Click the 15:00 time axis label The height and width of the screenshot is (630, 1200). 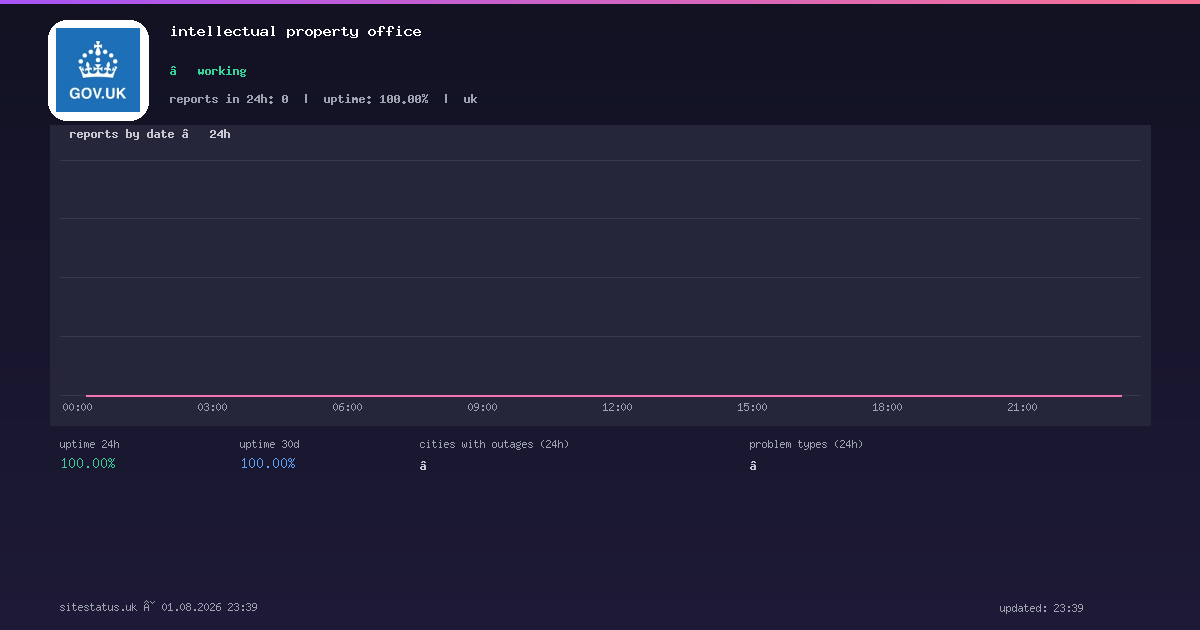pyautogui.click(x=752, y=407)
